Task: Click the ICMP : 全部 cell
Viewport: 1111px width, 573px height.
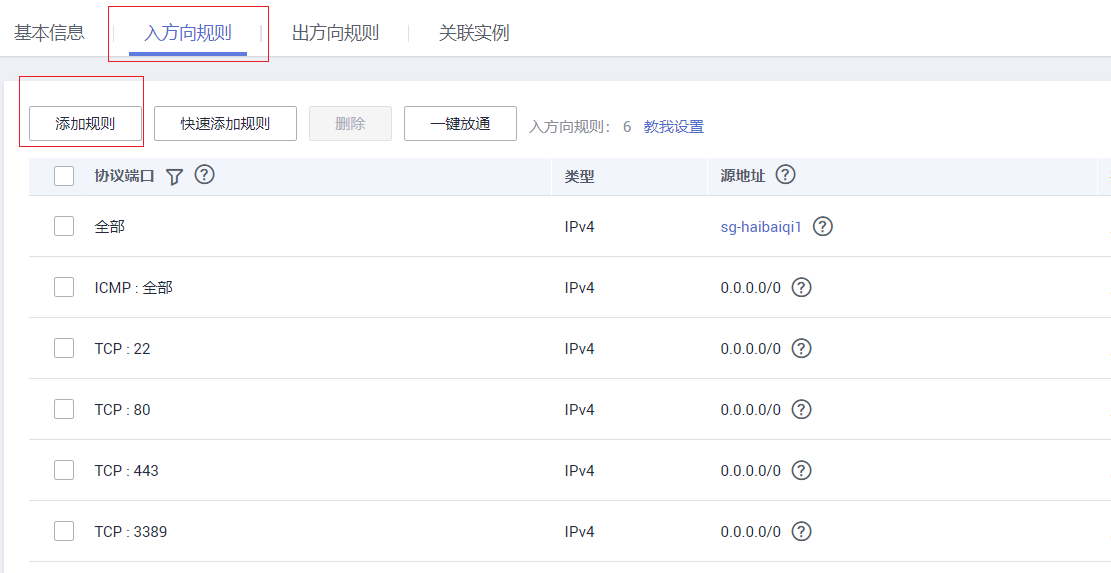Action: pyautogui.click(x=133, y=288)
